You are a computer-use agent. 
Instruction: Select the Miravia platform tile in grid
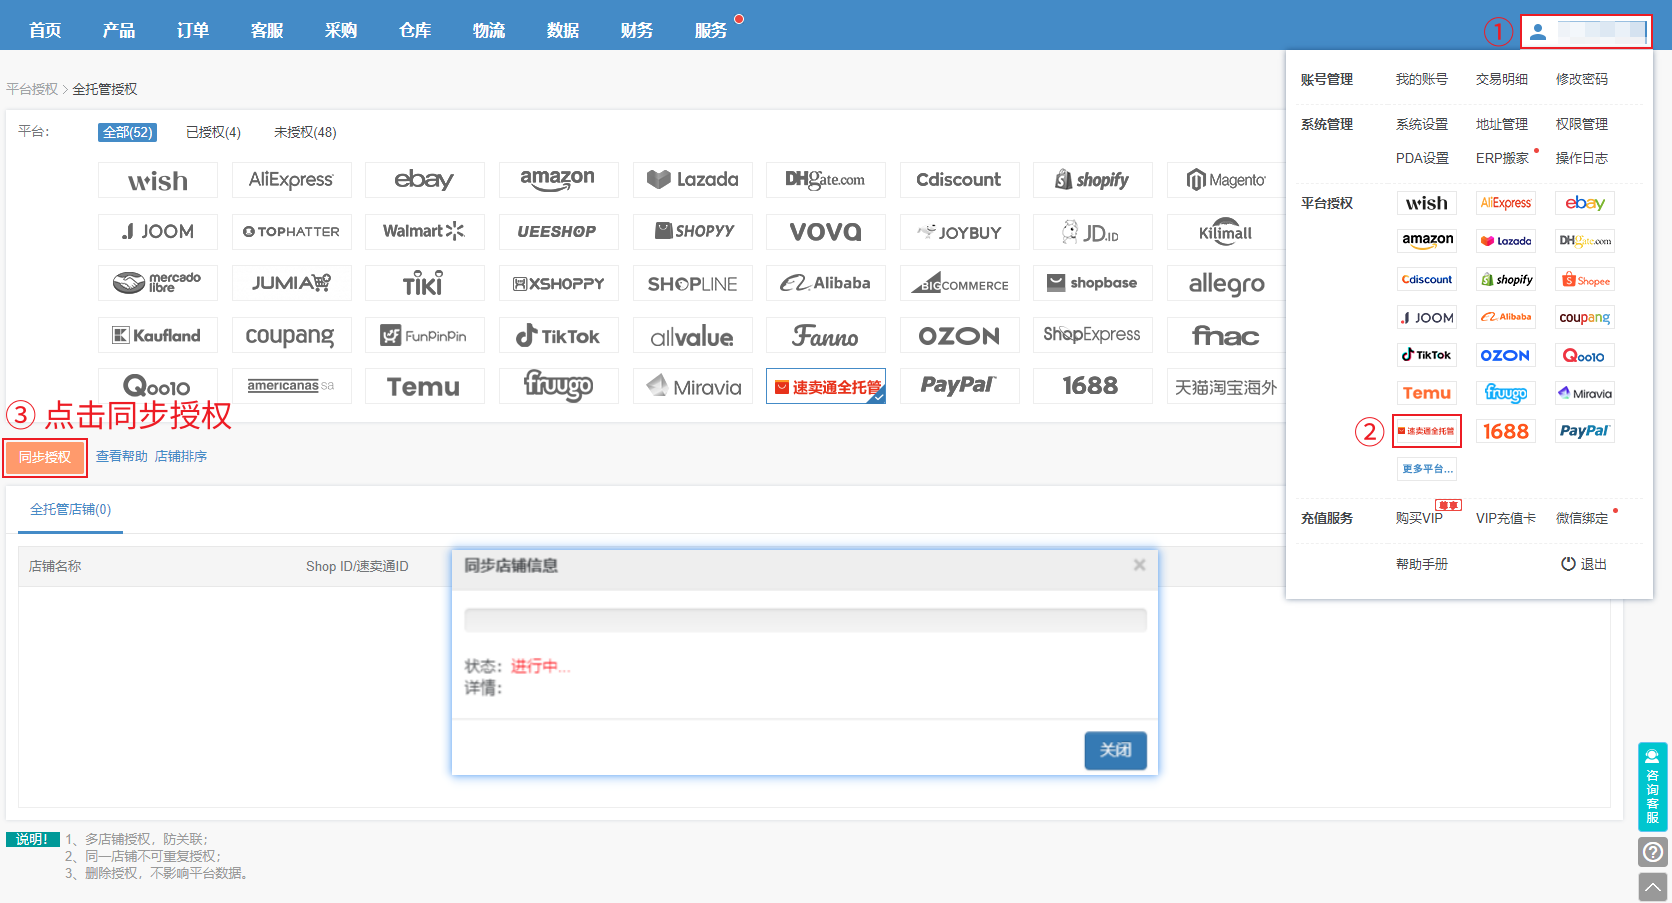point(692,386)
